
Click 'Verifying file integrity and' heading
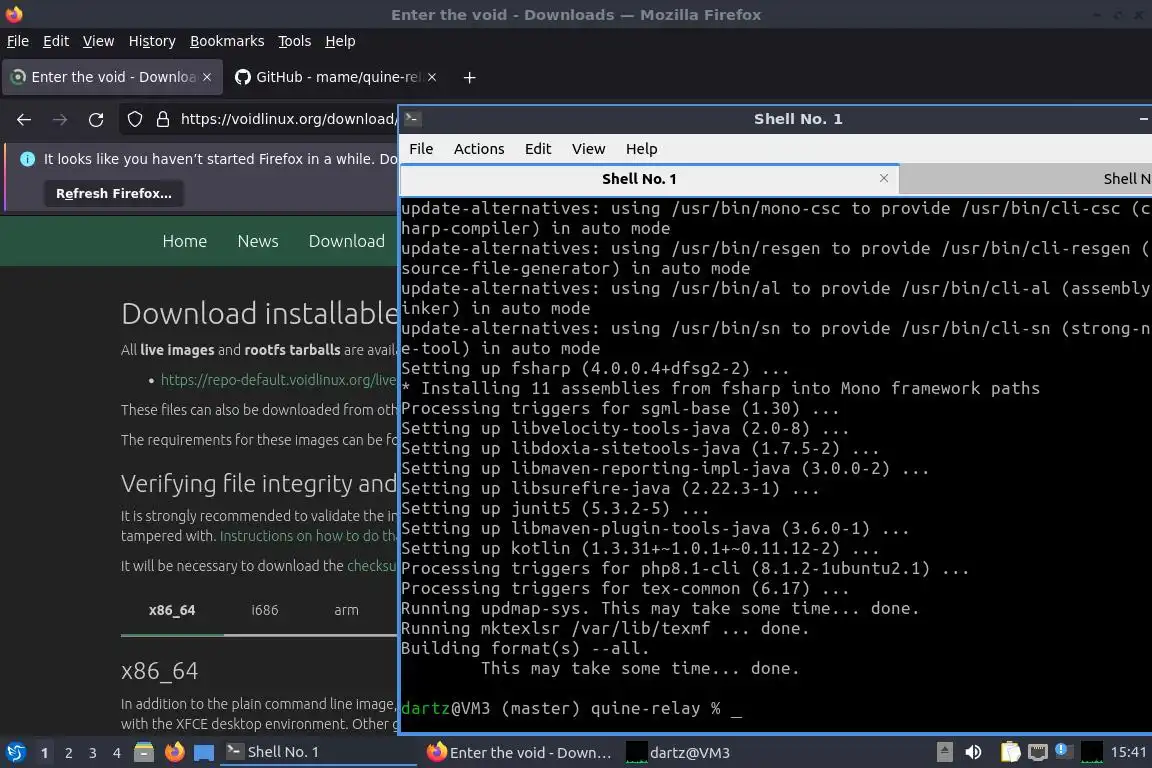[x=259, y=484]
